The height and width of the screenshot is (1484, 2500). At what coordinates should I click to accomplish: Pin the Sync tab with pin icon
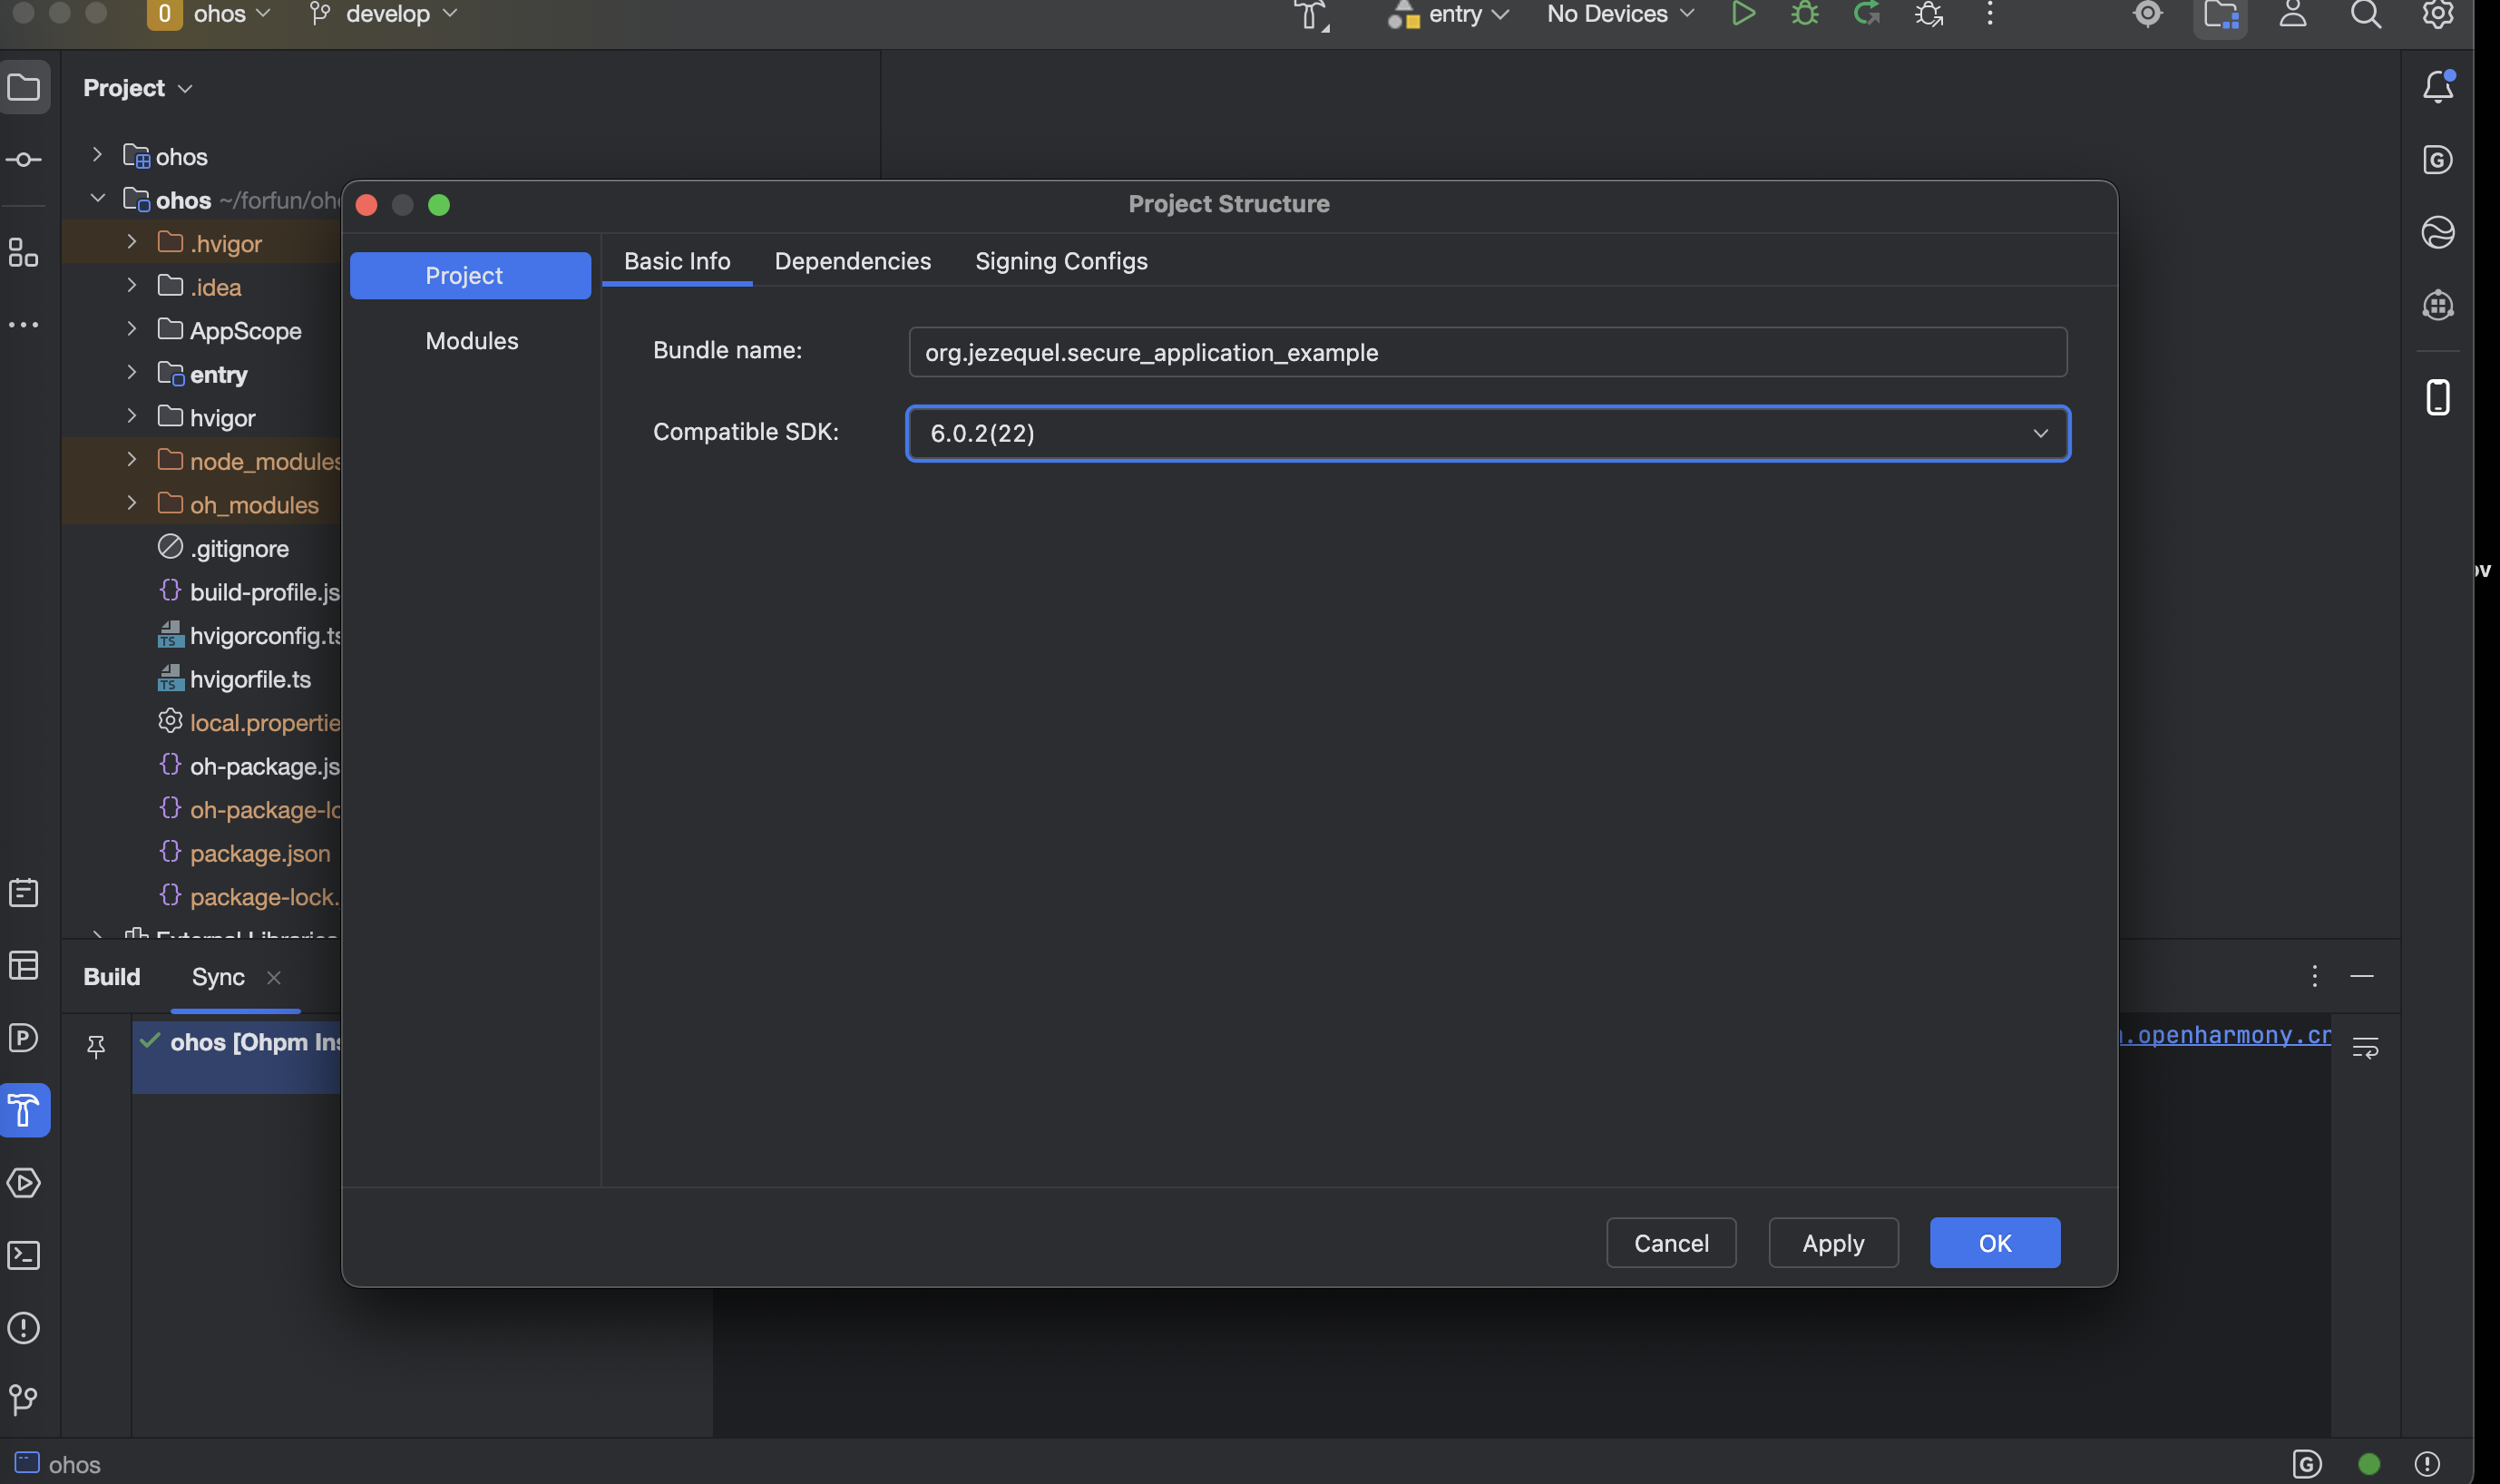coord(96,1046)
